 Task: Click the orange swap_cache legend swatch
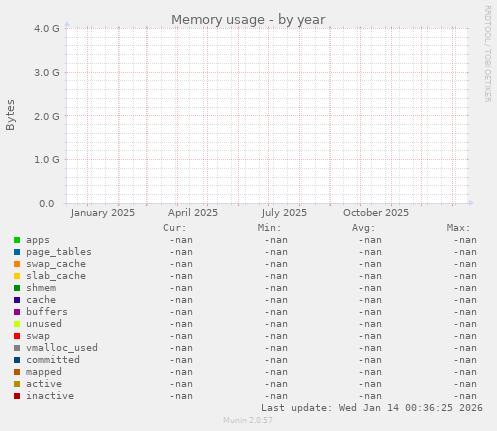[x=17, y=264]
